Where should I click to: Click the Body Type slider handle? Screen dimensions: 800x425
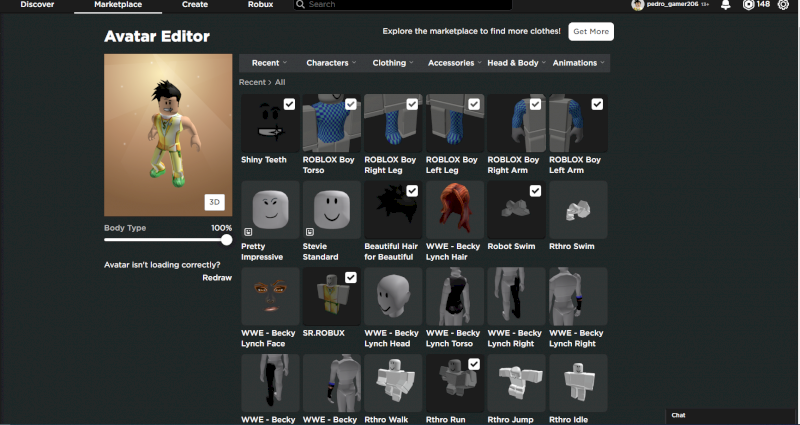227,240
